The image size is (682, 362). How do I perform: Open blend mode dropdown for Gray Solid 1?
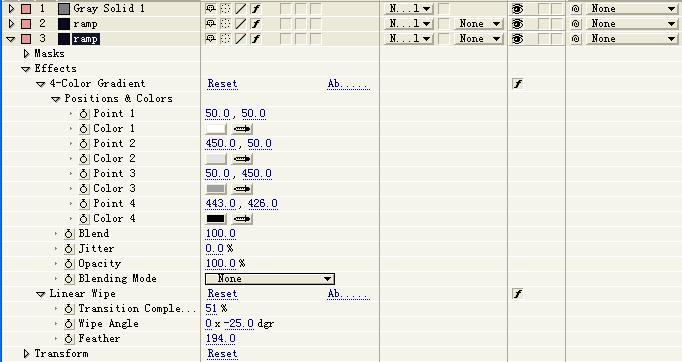coord(408,9)
